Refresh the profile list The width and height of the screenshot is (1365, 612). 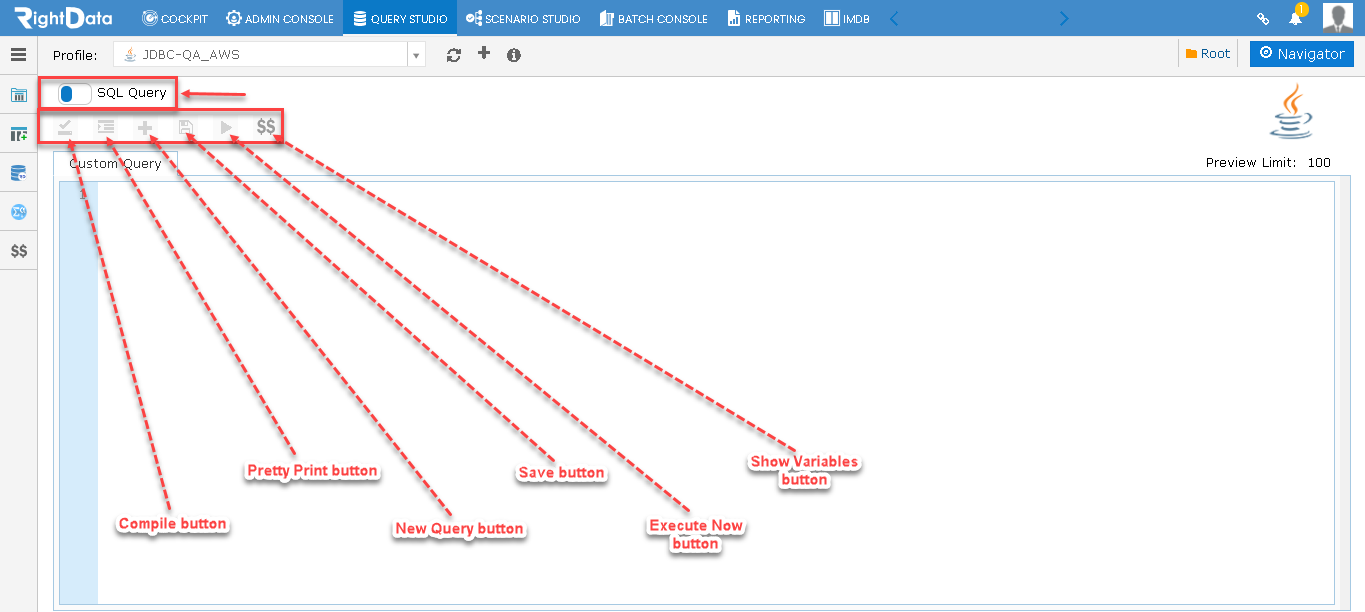pyautogui.click(x=454, y=55)
